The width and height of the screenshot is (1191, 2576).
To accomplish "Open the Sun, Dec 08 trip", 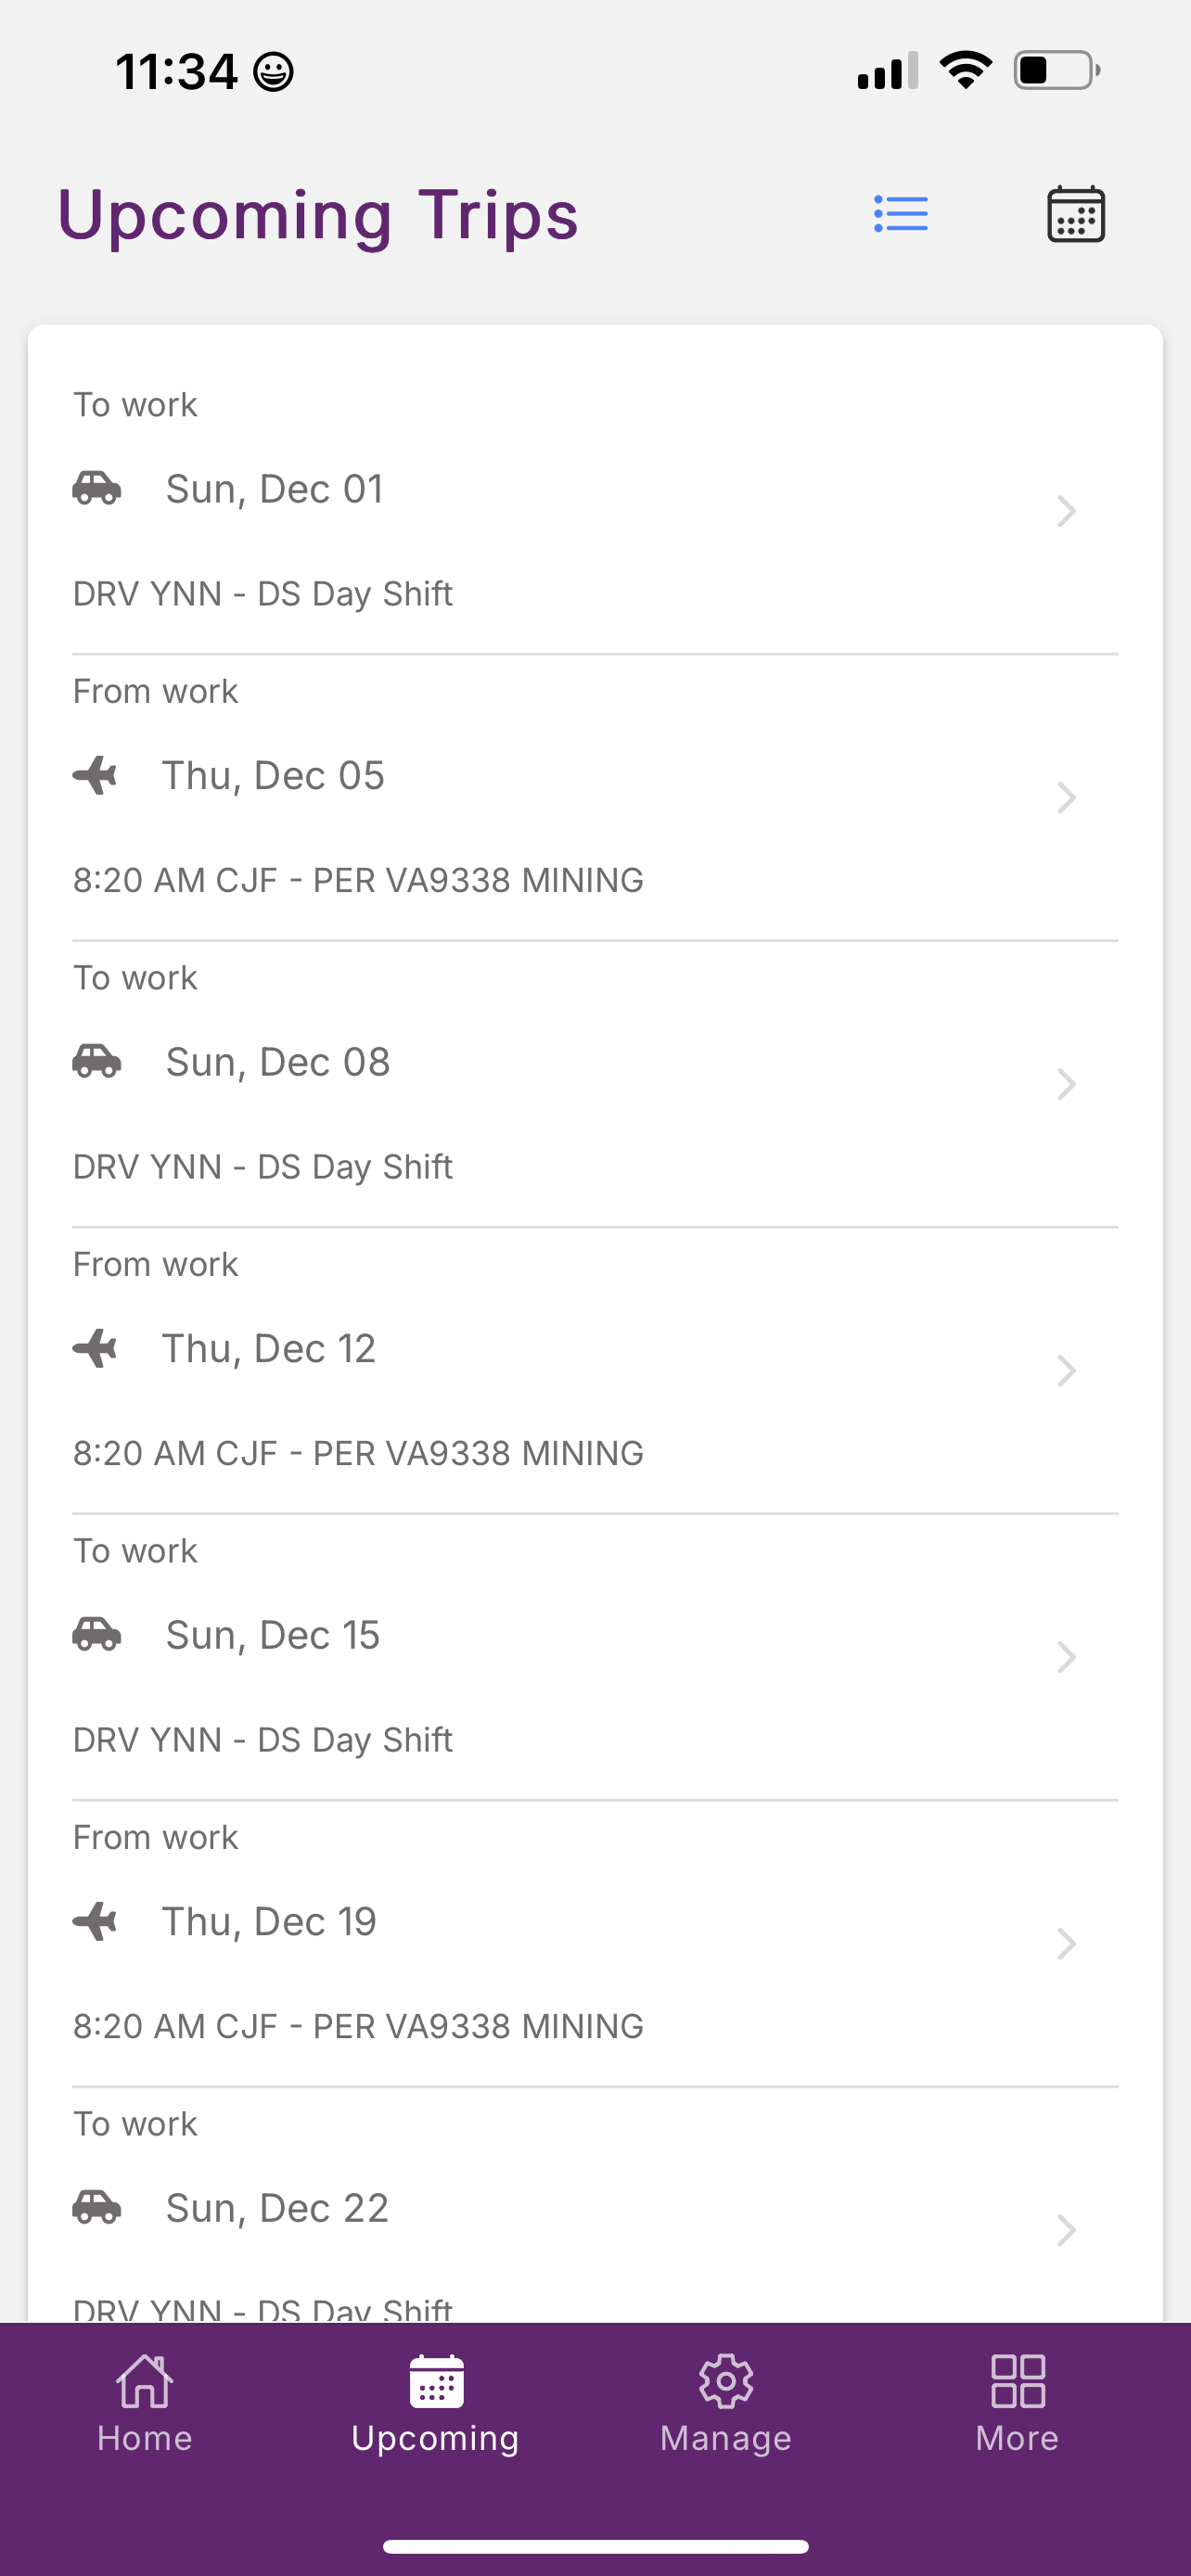I will (595, 1084).
